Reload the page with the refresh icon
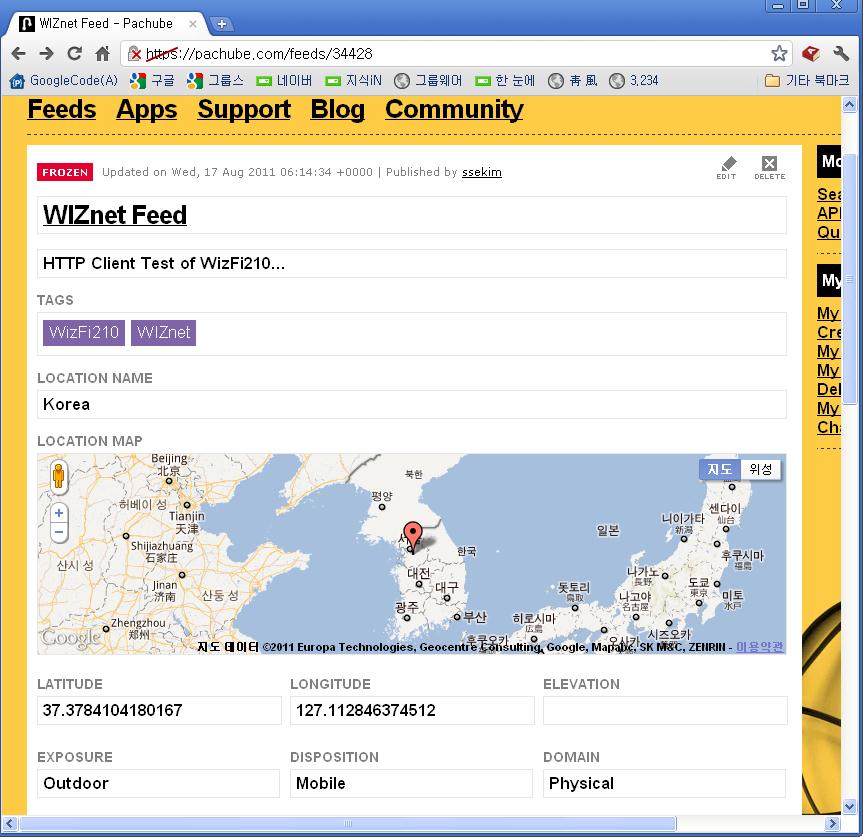The width and height of the screenshot is (863, 837). 75,53
